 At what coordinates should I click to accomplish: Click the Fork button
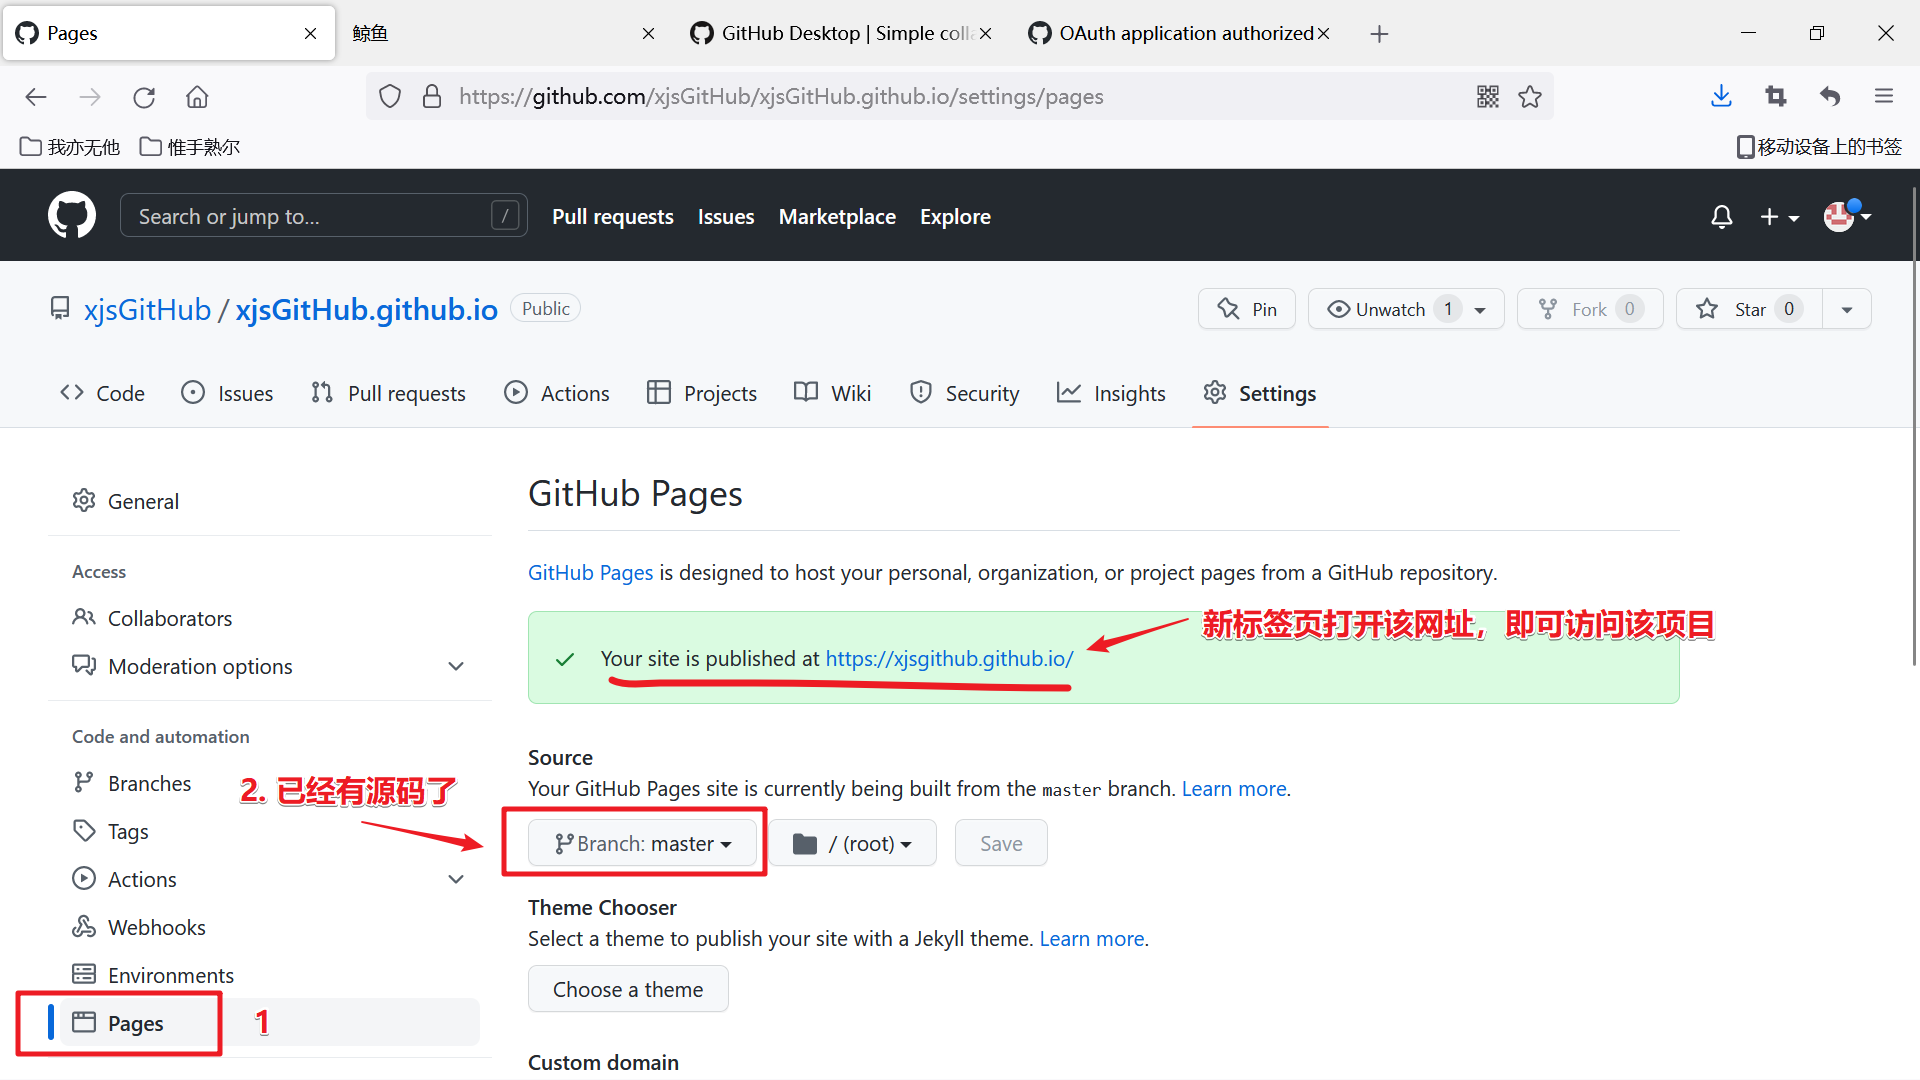[x=1590, y=309]
